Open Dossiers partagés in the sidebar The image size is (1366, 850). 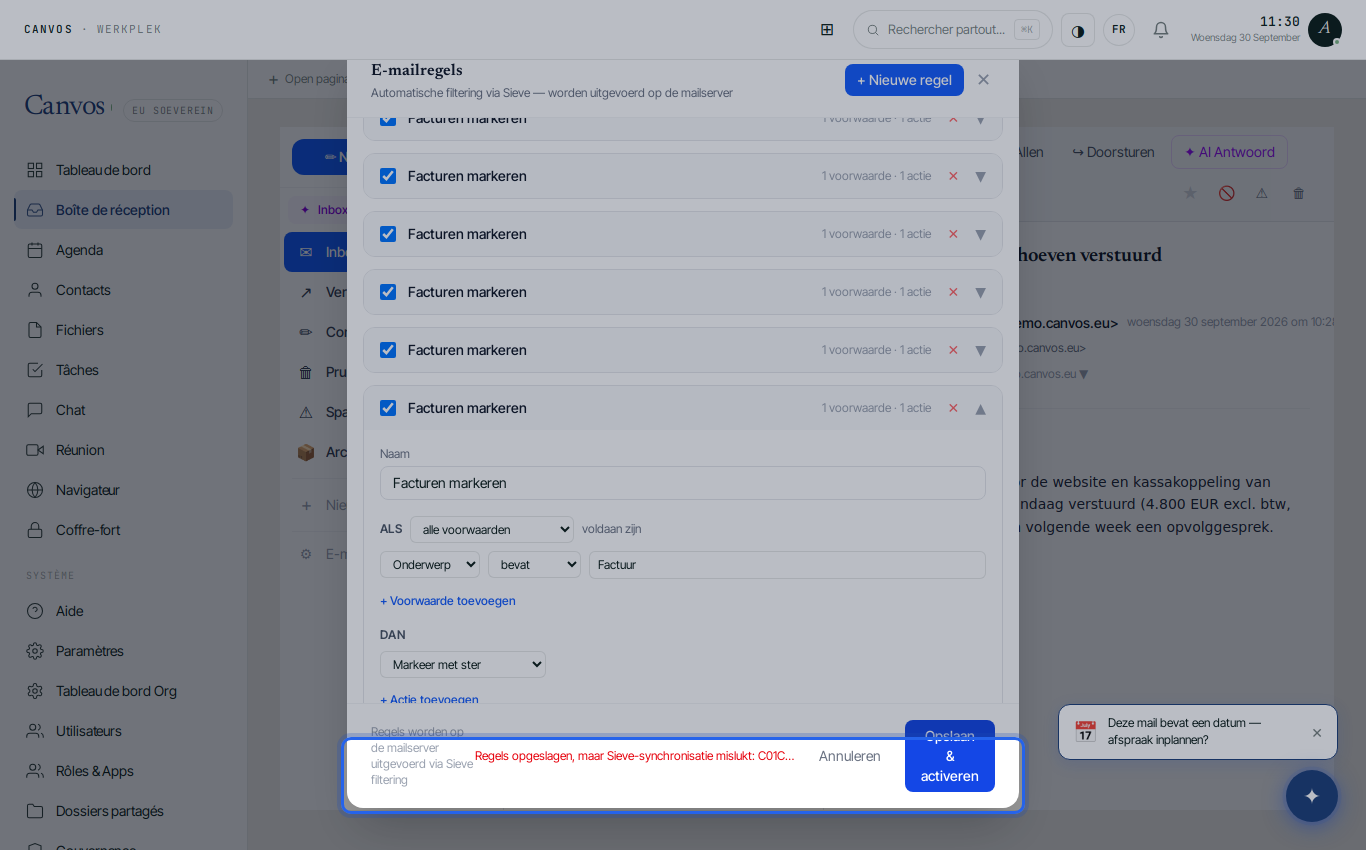(x=124, y=811)
